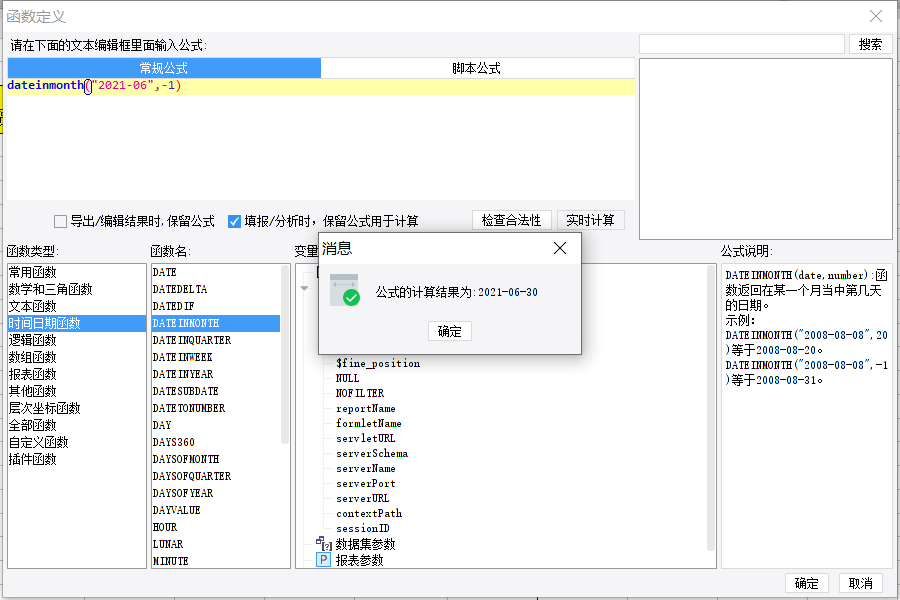The image size is (900, 600).
Task: Close the 消息 popup with X
Action: click(560, 248)
